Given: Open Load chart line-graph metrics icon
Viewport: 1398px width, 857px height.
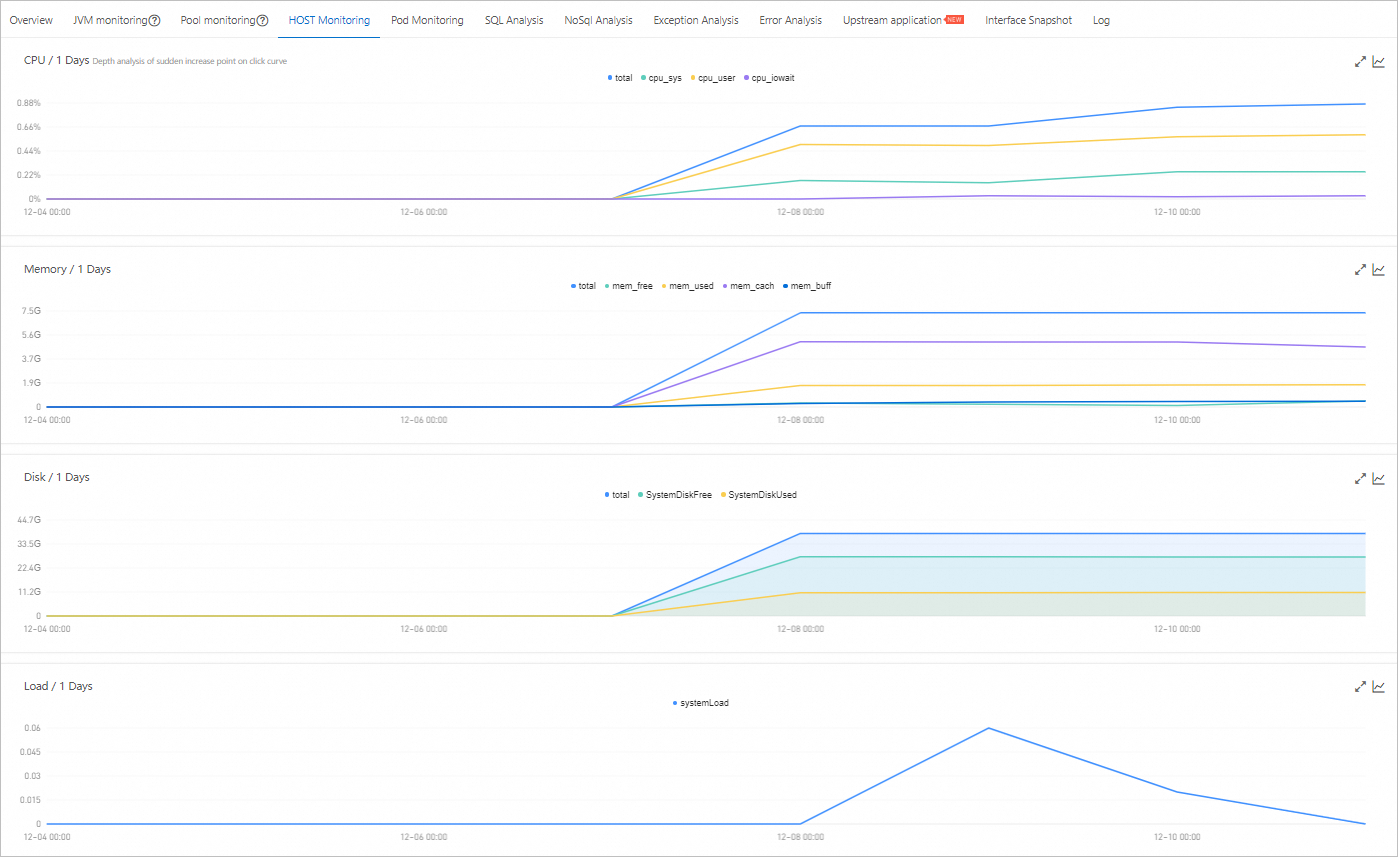Looking at the screenshot, I should pos(1379,686).
